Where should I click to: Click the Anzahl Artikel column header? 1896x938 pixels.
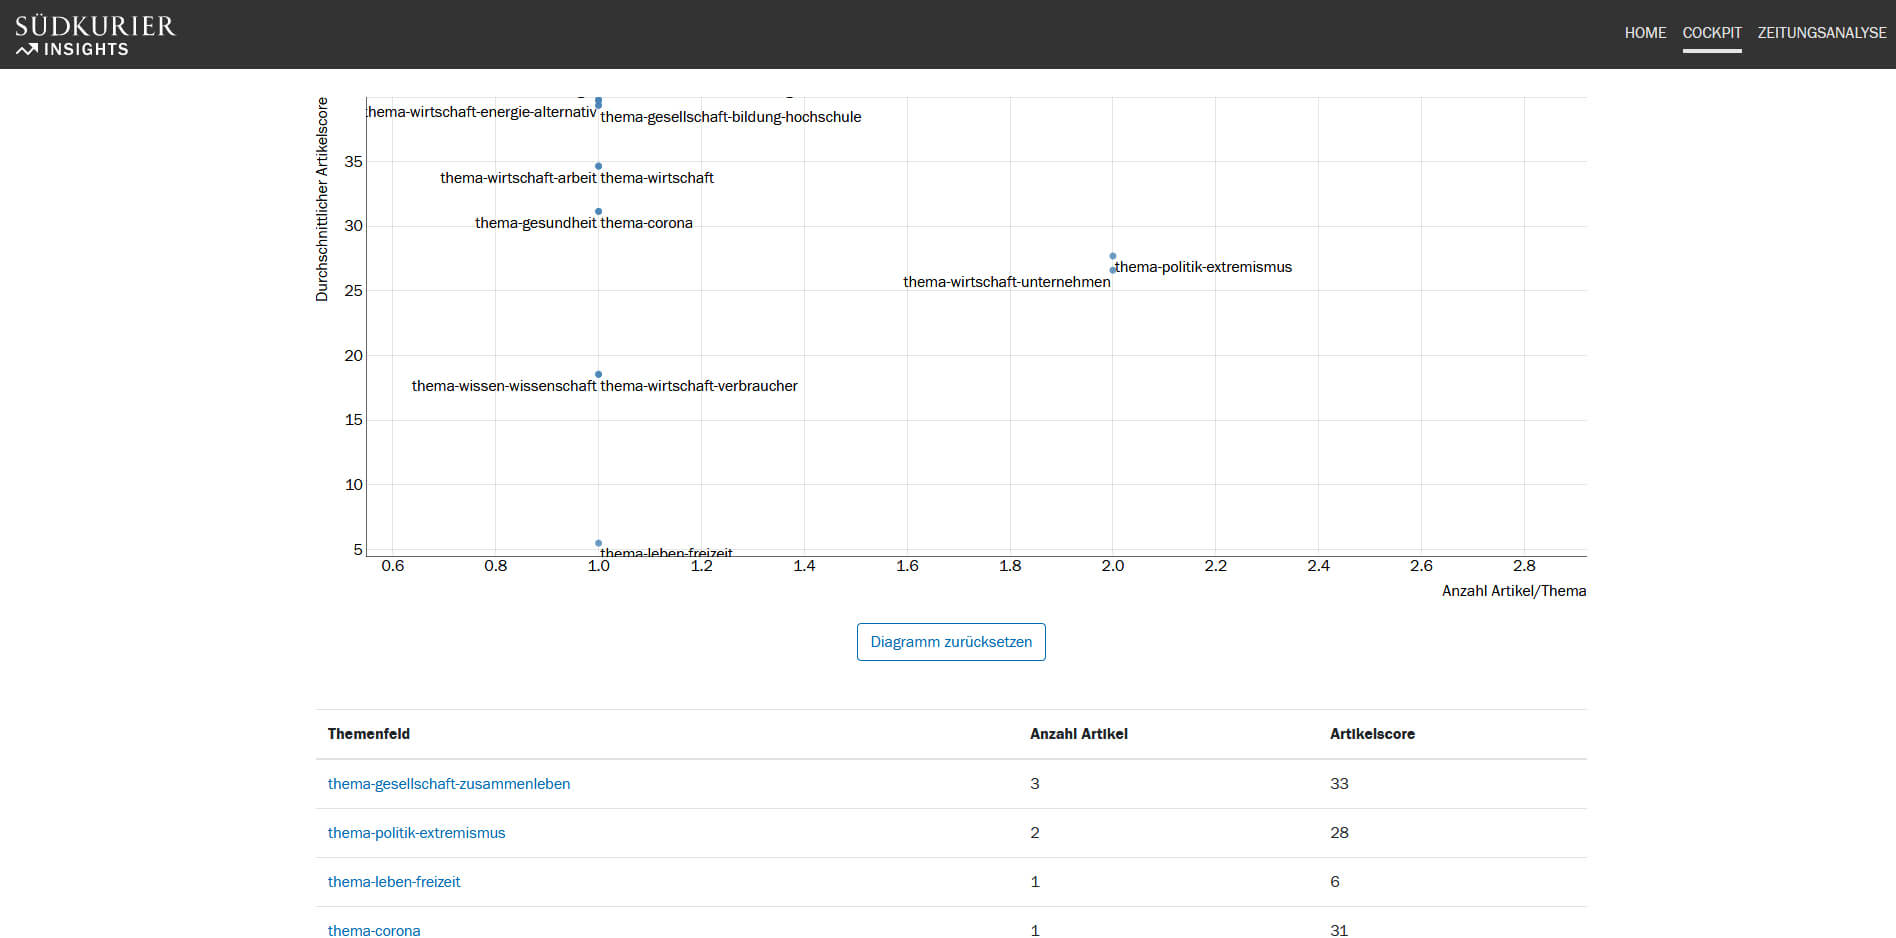click(1079, 734)
